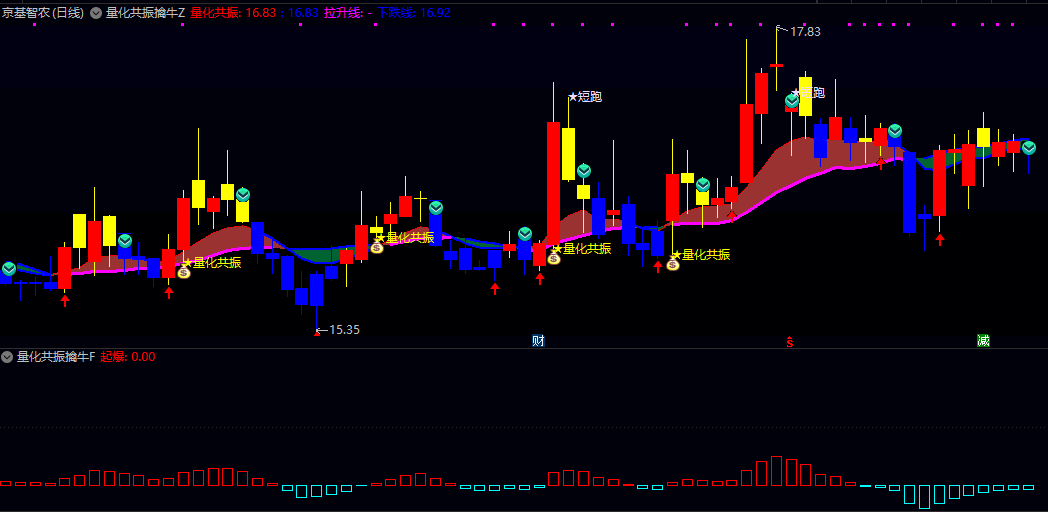Click the money bag icon beside the leftmost ★量化共振 label
This screenshot has height=512, width=1048.
click(x=184, y=272)
